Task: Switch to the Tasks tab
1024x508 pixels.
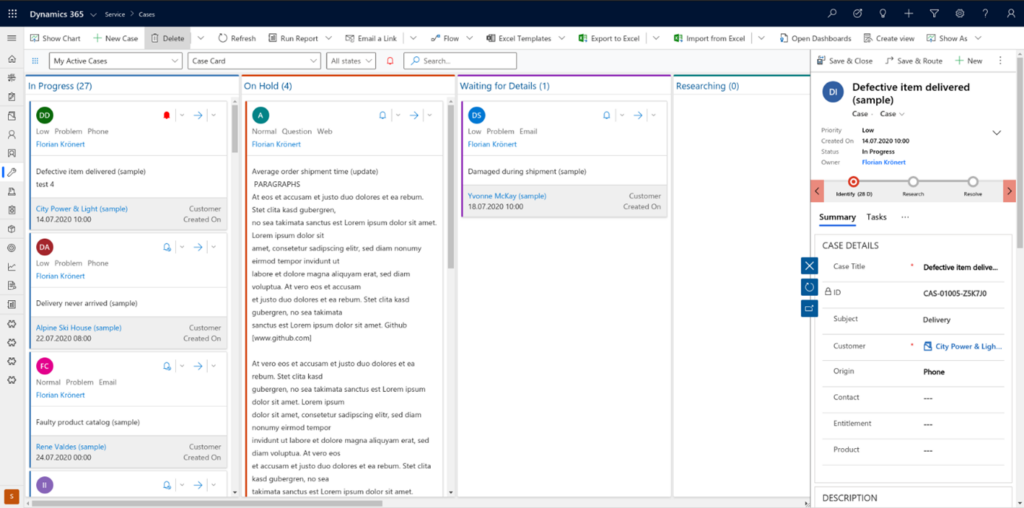Action: pos(876,217)
